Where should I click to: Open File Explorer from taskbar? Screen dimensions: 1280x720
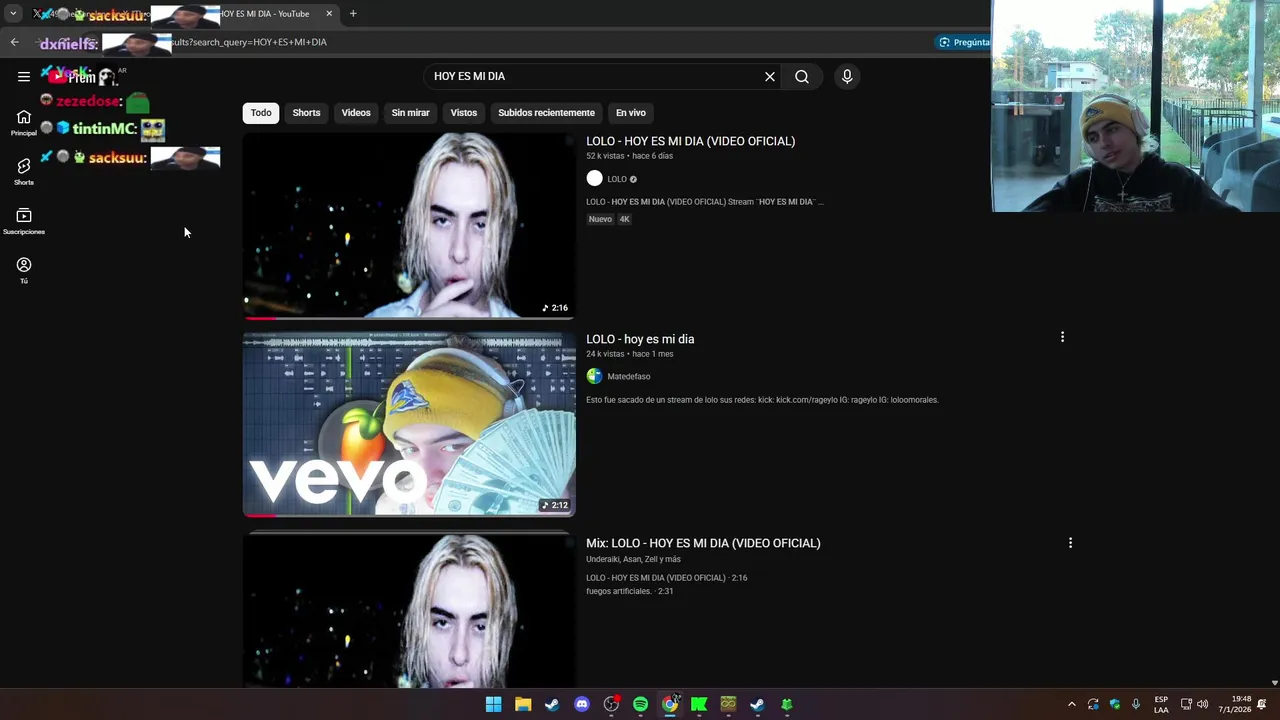coord(522,705)
